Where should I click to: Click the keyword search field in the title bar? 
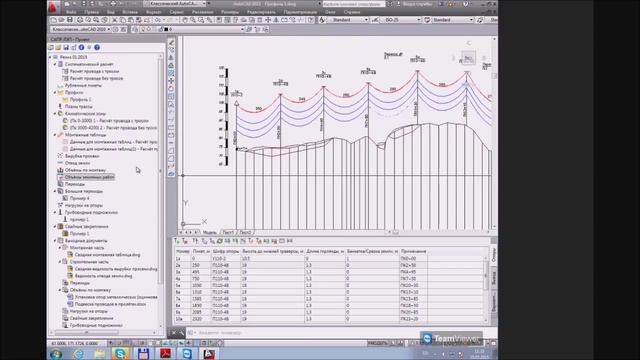coord(353,4)
